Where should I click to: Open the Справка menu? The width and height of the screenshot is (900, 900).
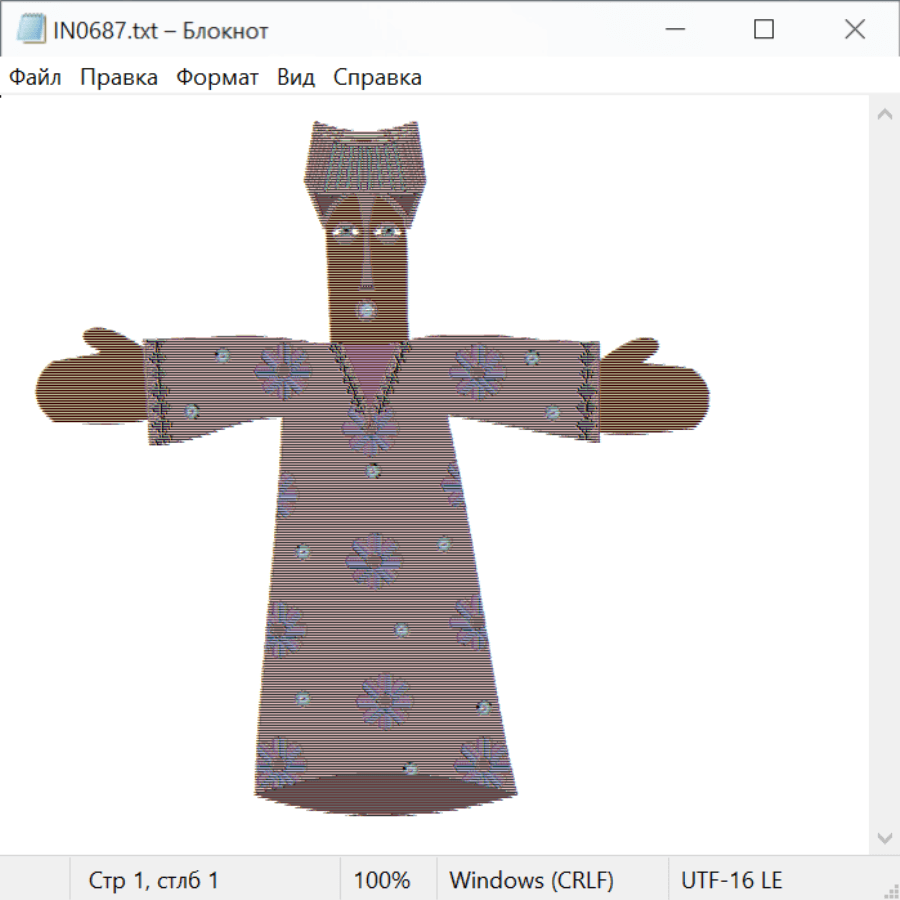377,78
